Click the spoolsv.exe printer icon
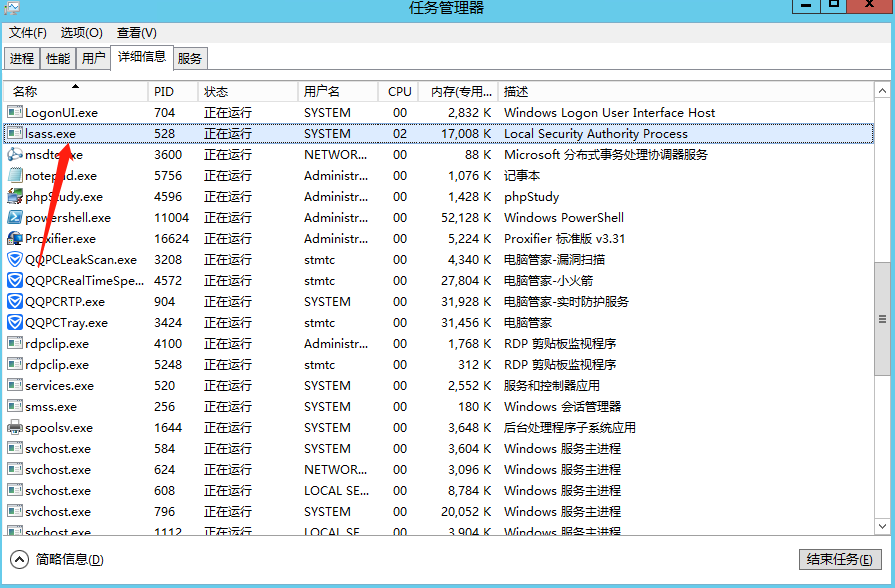 click(15, 428)
